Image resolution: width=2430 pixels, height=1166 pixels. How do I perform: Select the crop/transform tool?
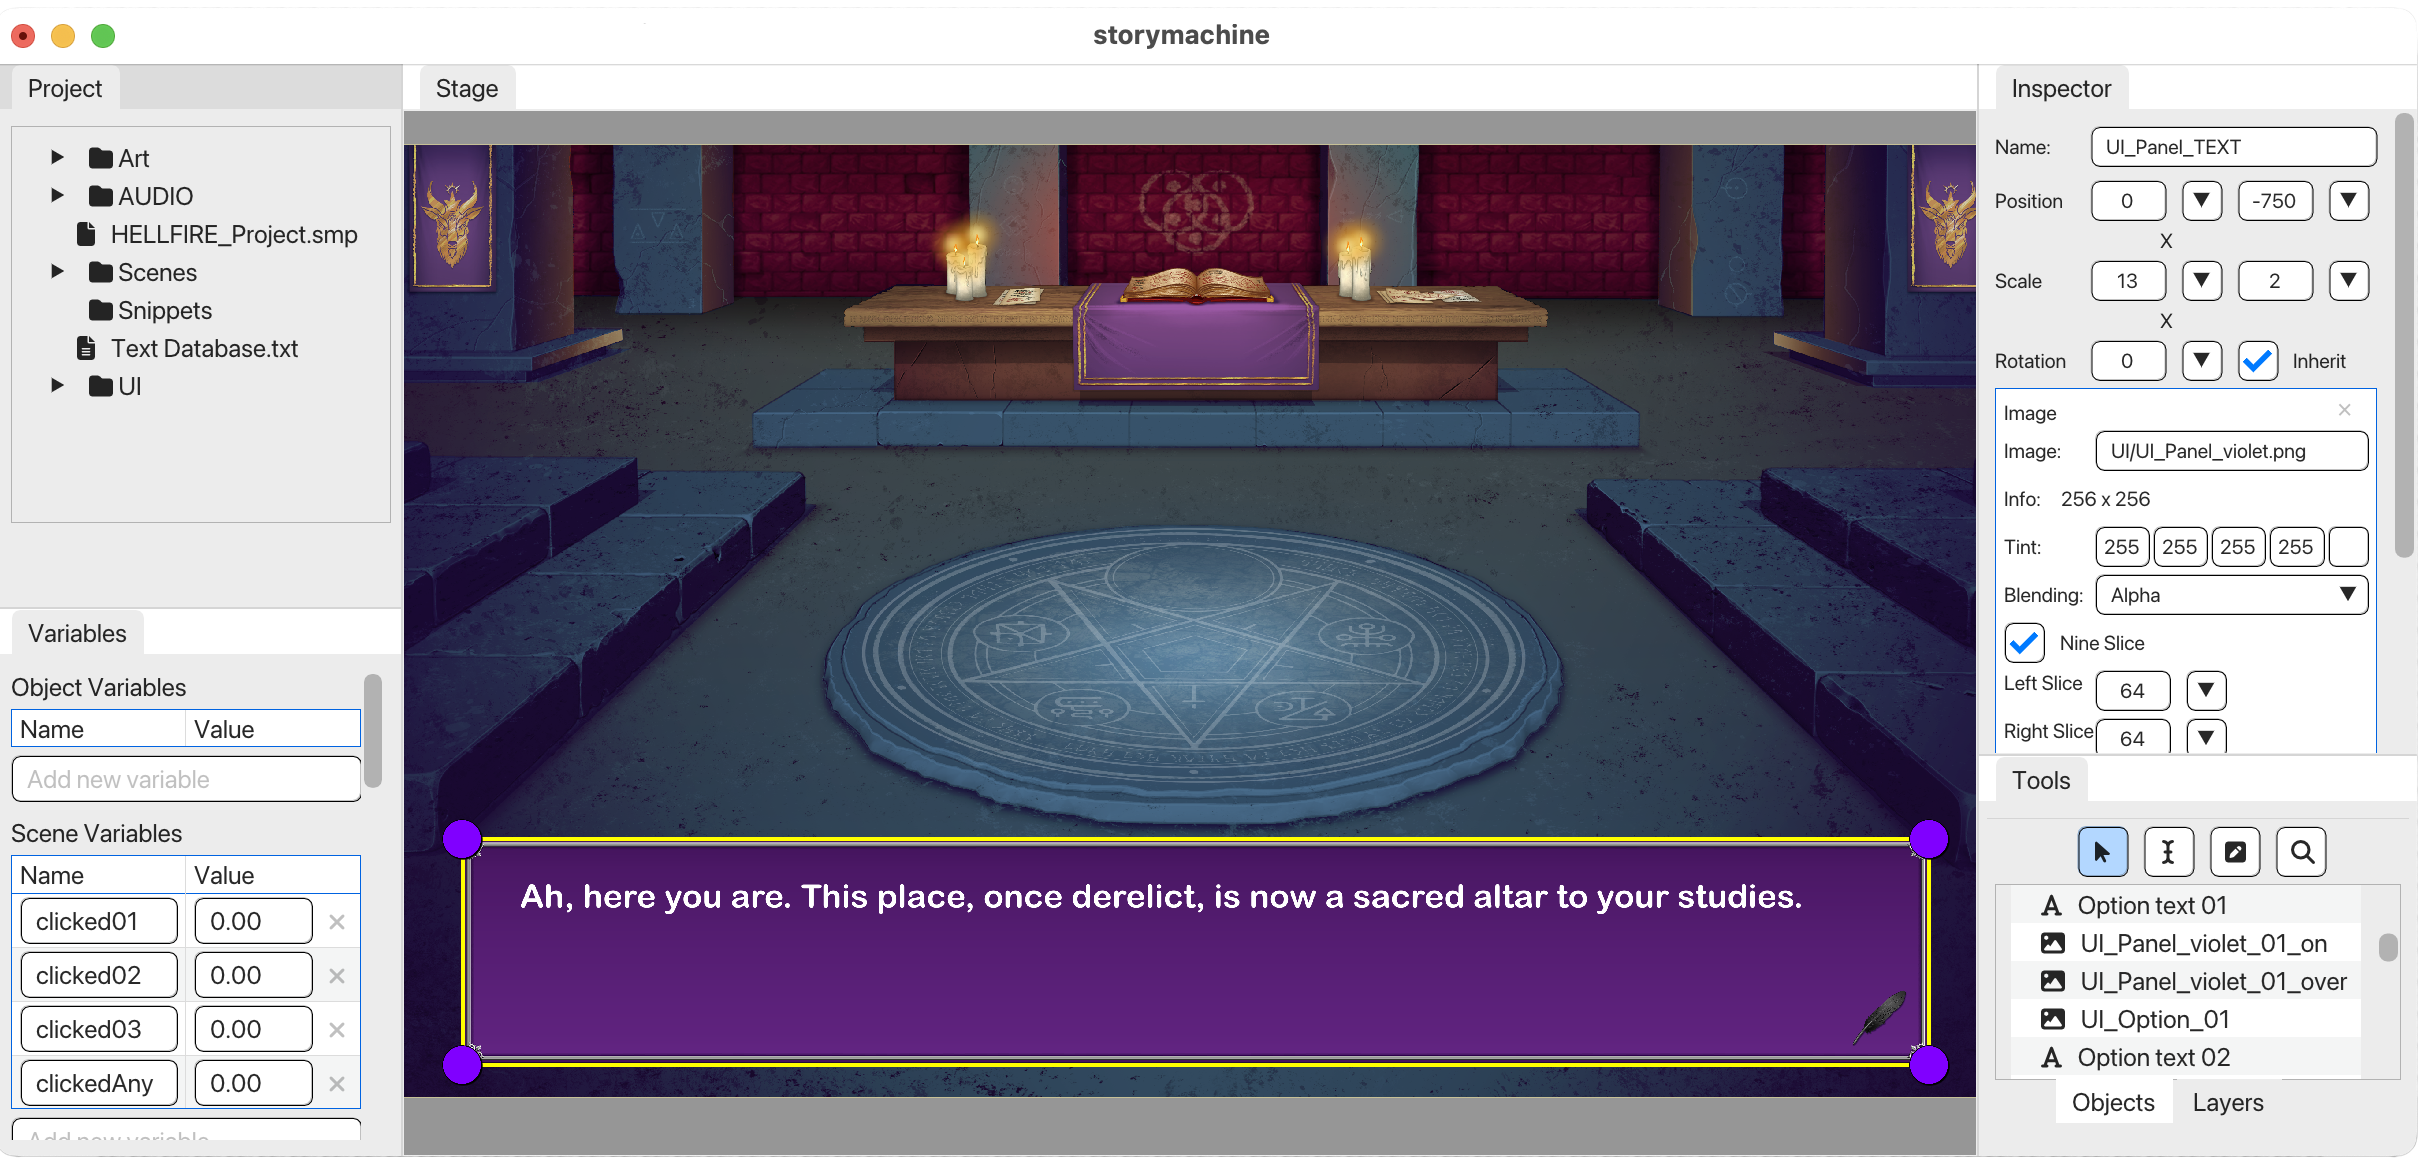coord(2233,851)
